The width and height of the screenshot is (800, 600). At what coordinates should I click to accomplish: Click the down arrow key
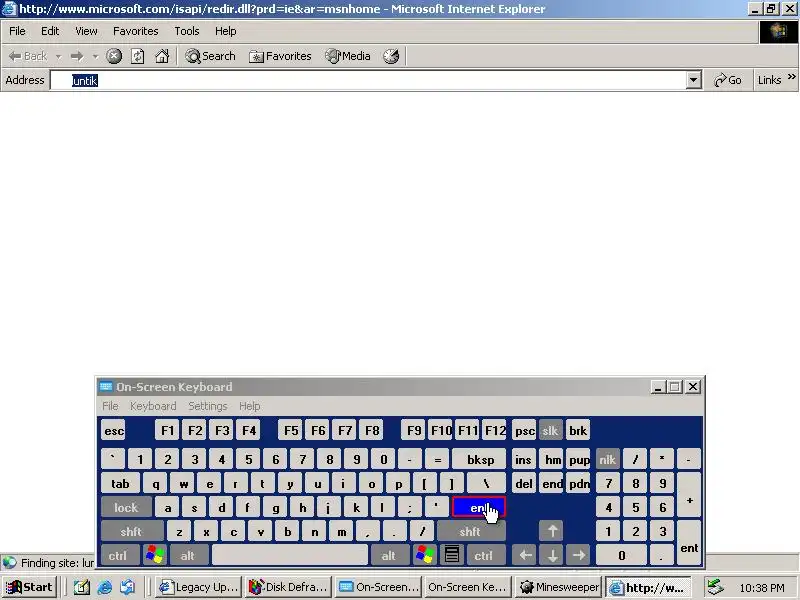552,555
